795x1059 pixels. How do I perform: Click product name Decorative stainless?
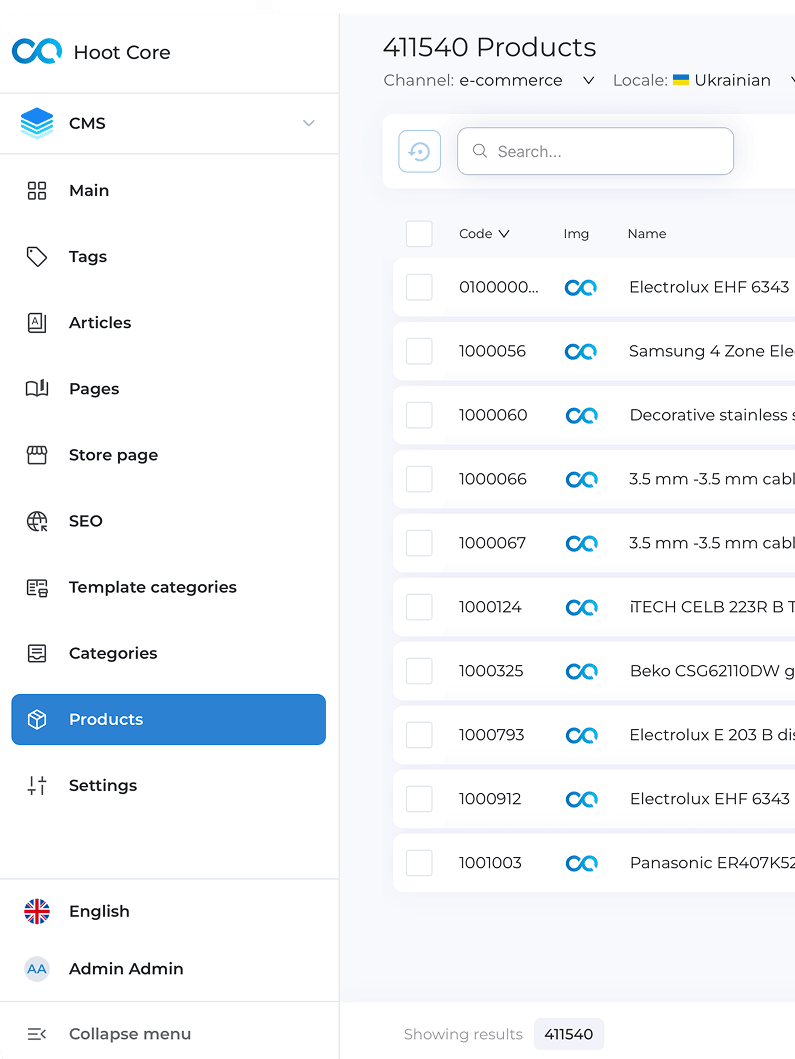tap(712, 415)
